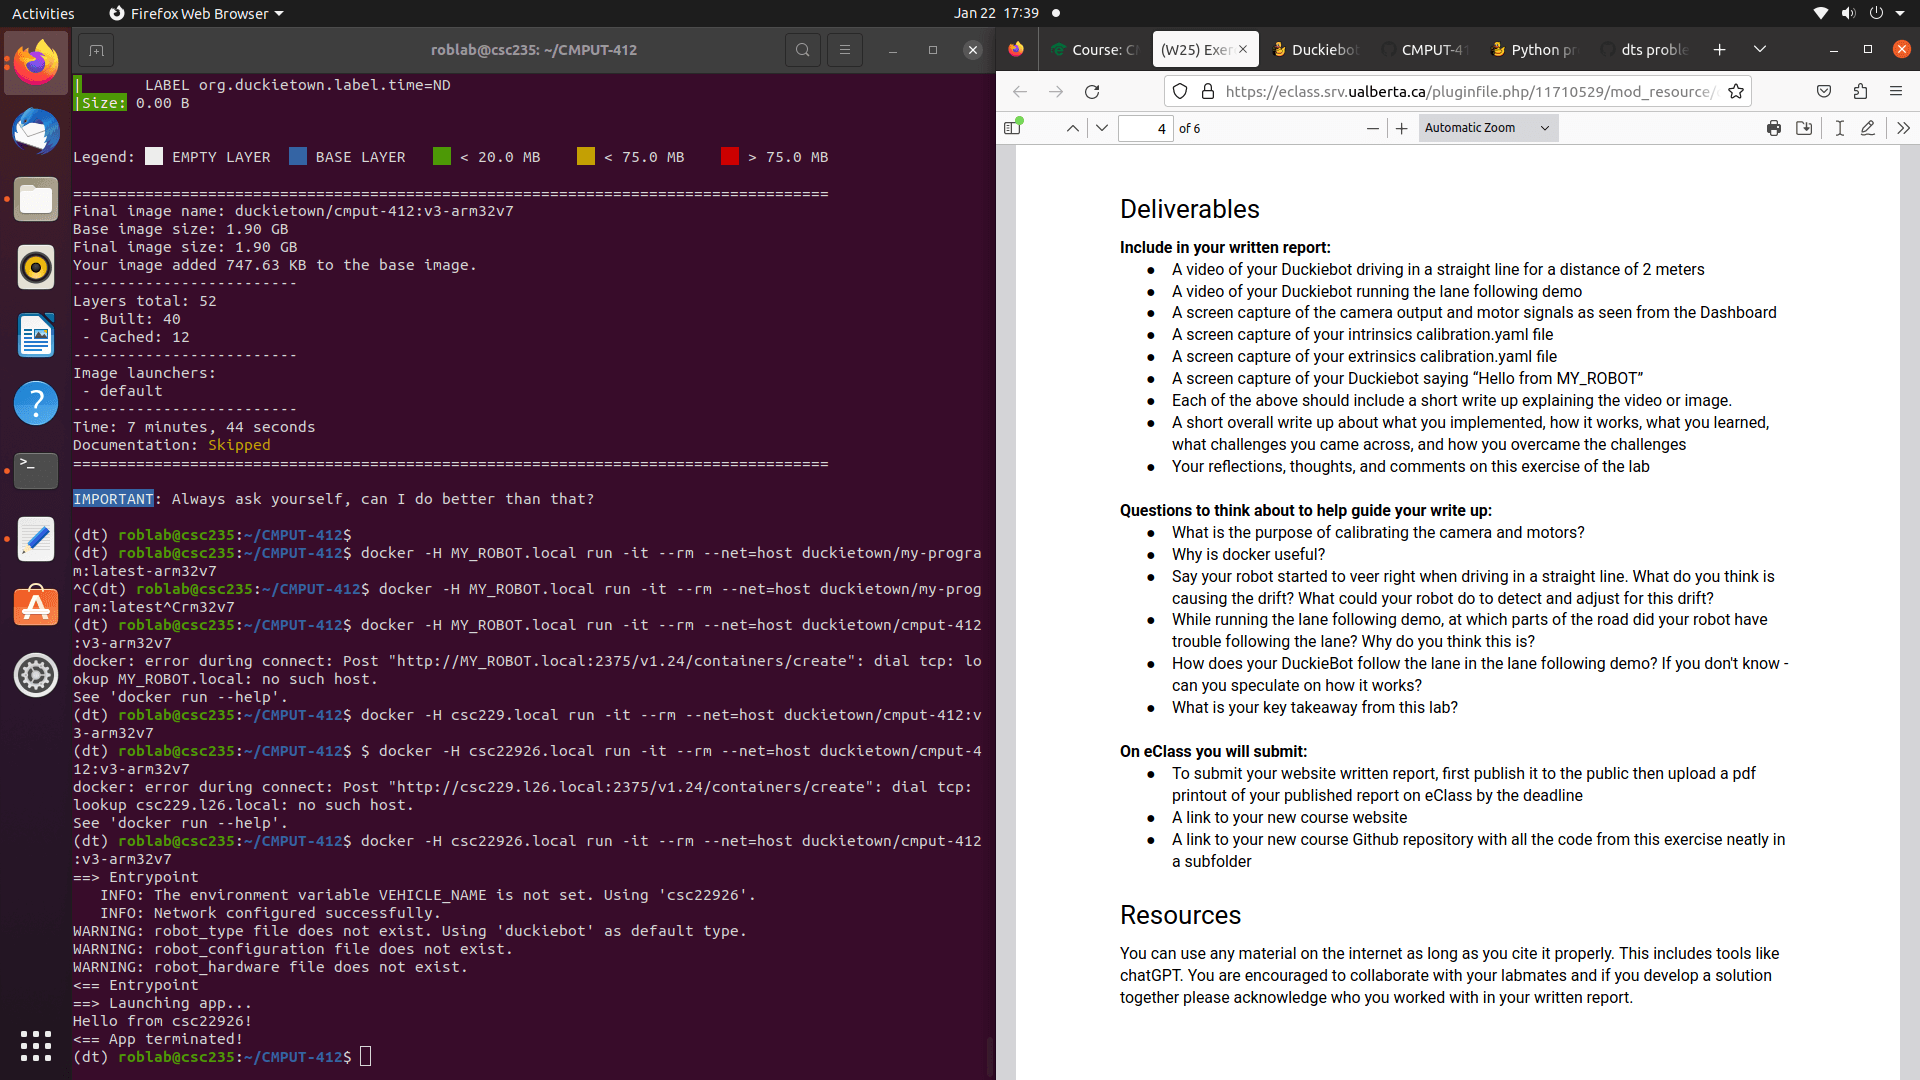Print the PDF document

(1773, 128)
